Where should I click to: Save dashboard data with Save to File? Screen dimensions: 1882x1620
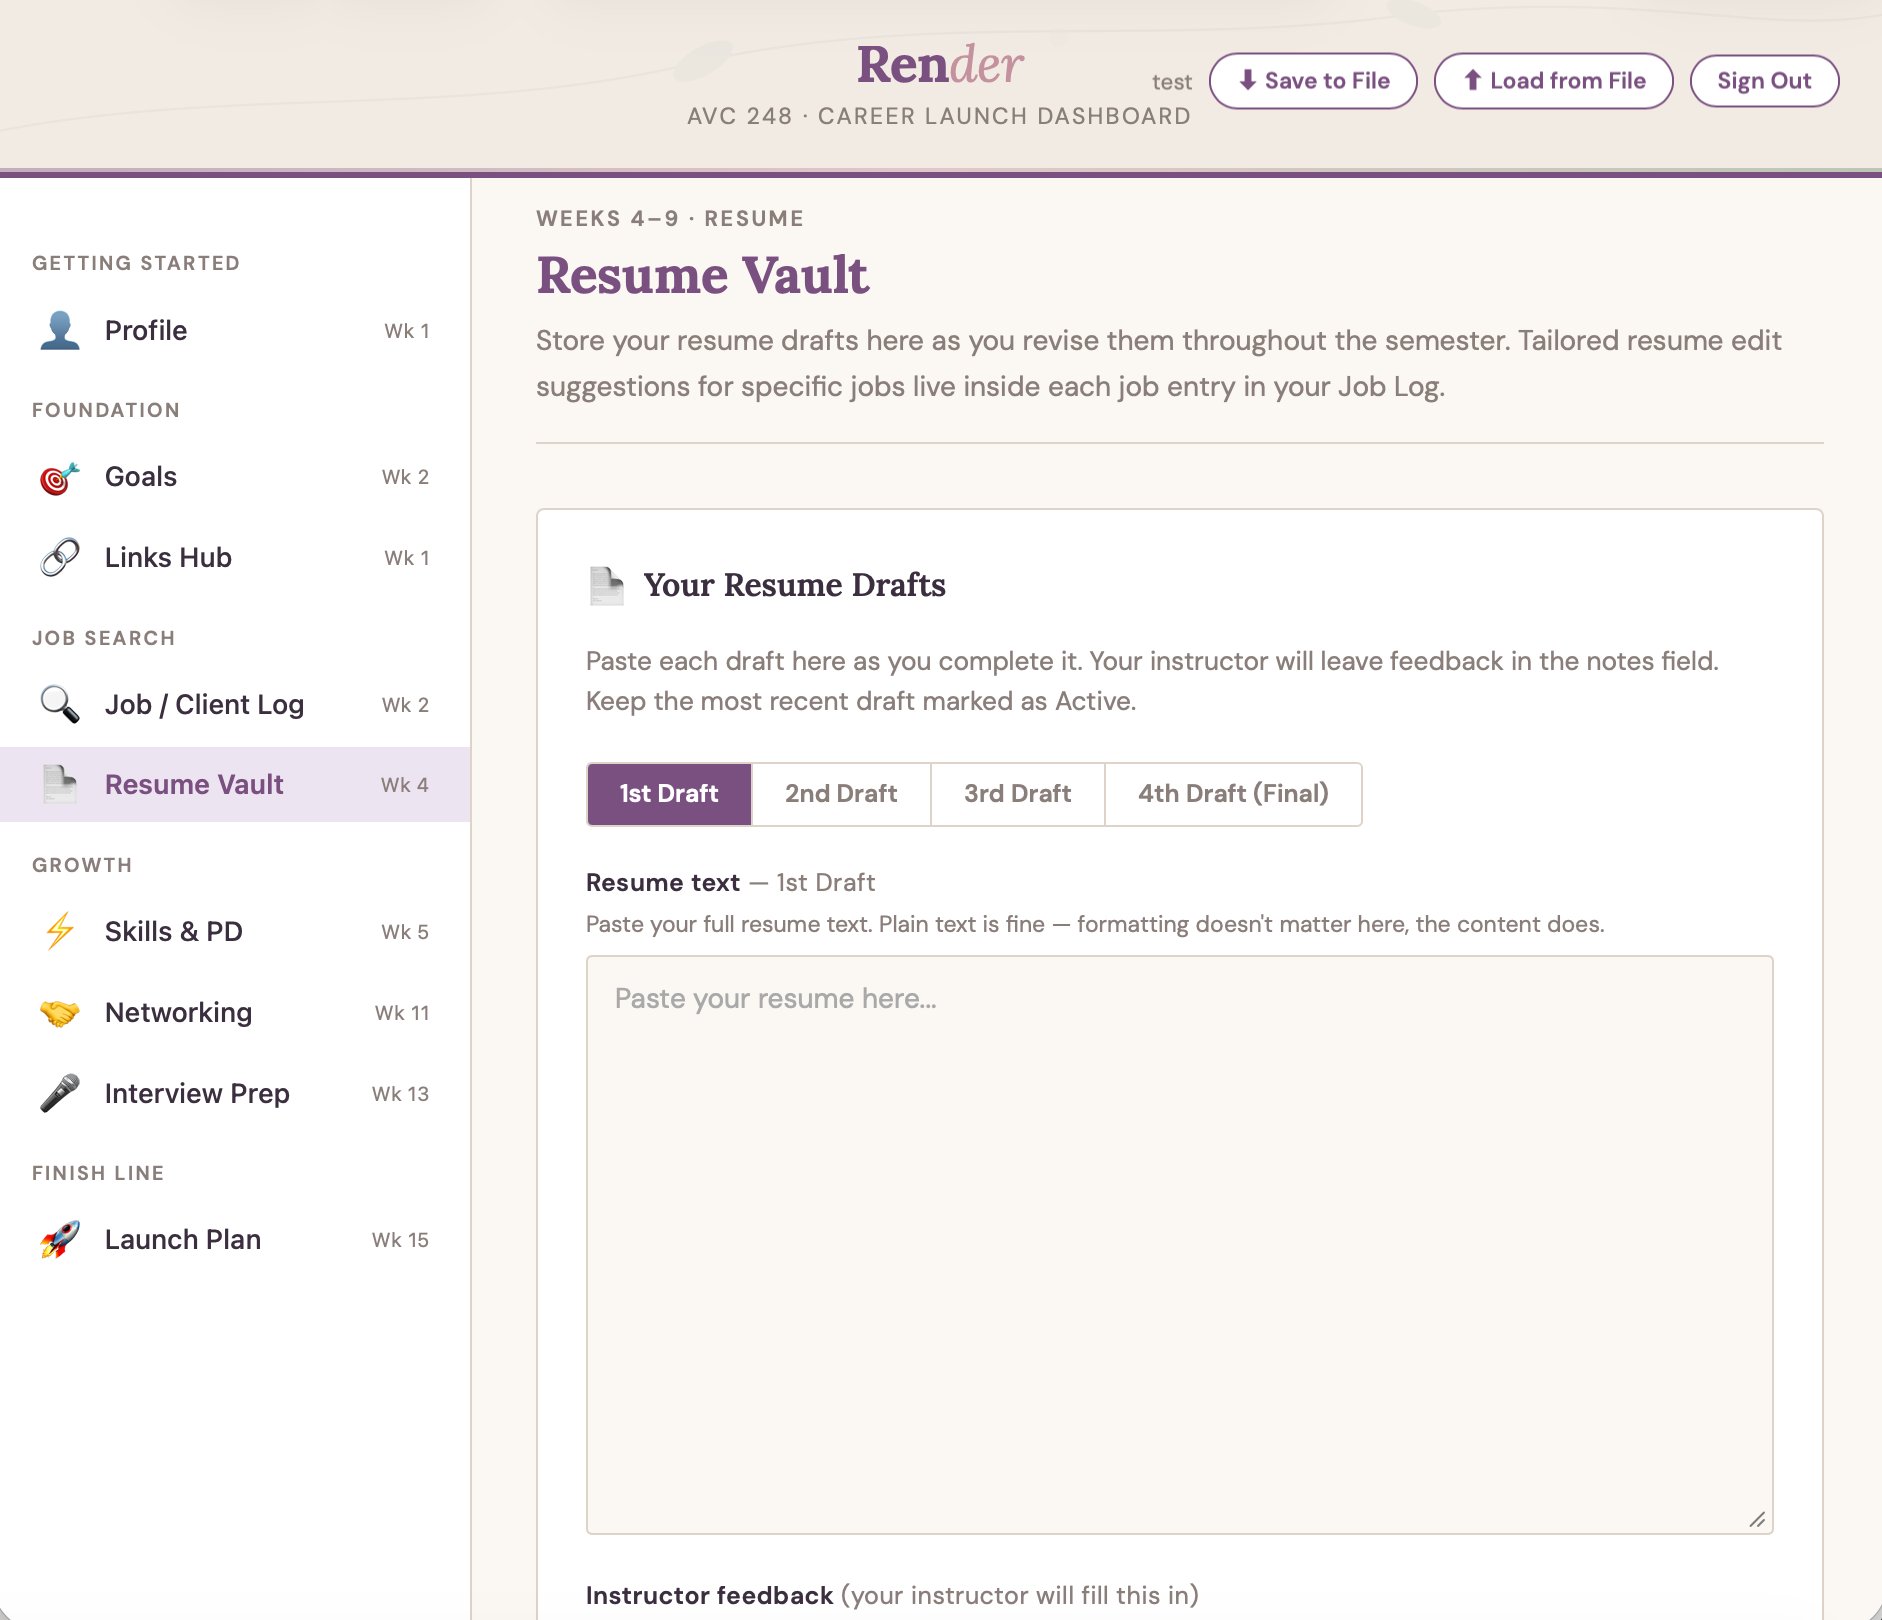point(1313,81)
